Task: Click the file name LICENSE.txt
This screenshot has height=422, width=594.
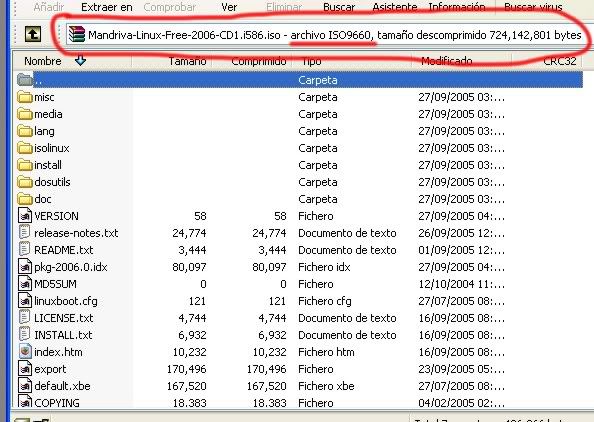Action: click(x=64, y=318)
